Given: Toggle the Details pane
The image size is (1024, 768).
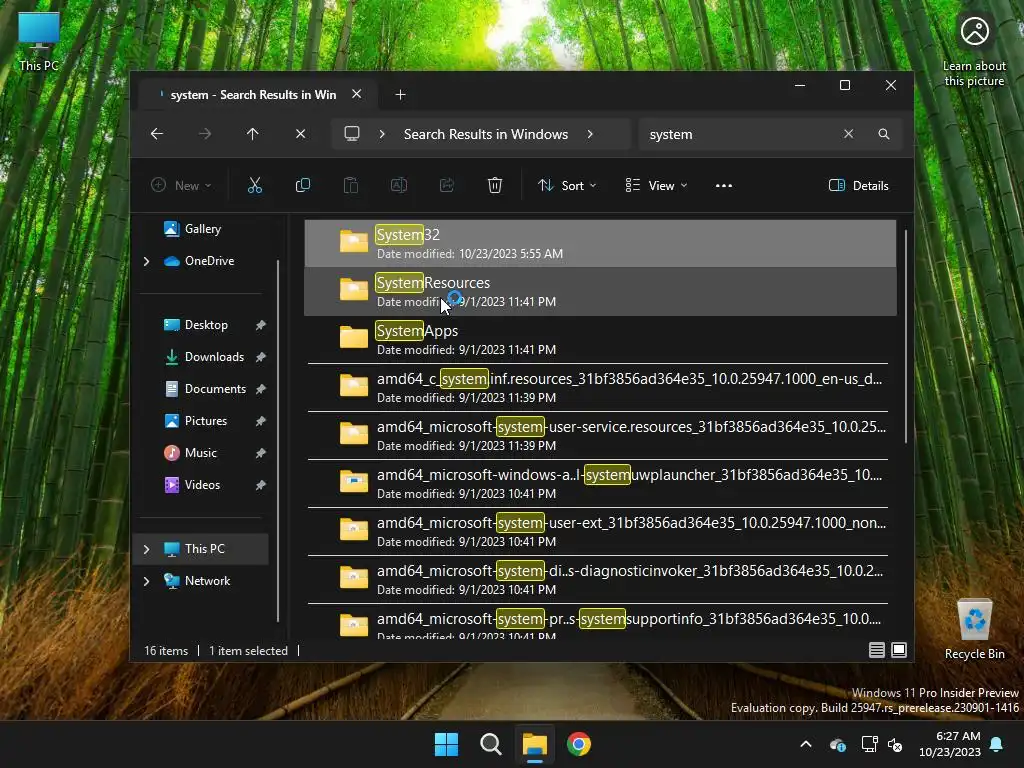Looking at the screenshot, I should 859,185.
